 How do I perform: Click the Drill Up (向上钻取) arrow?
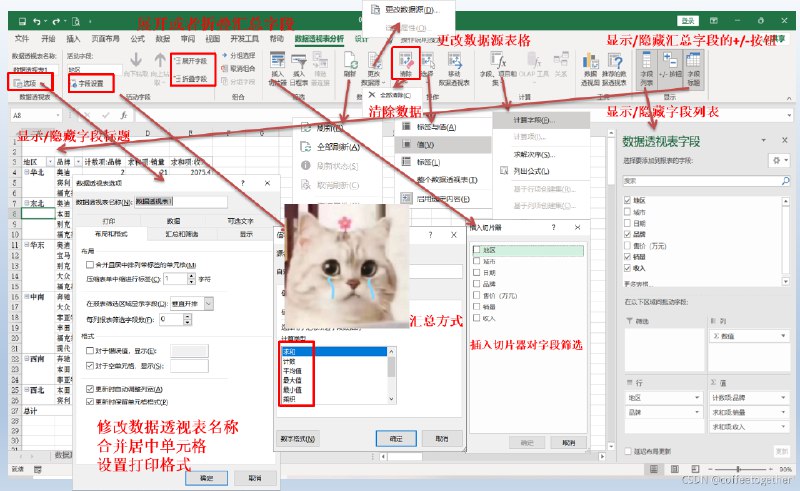pos(160,61)
